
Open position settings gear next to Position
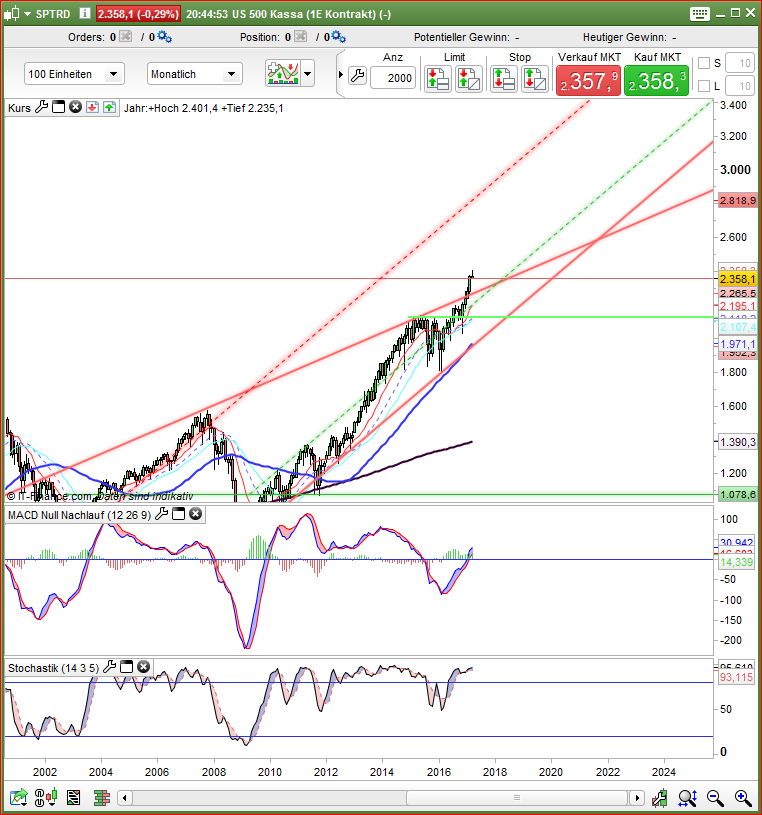(x=338, y=36)
